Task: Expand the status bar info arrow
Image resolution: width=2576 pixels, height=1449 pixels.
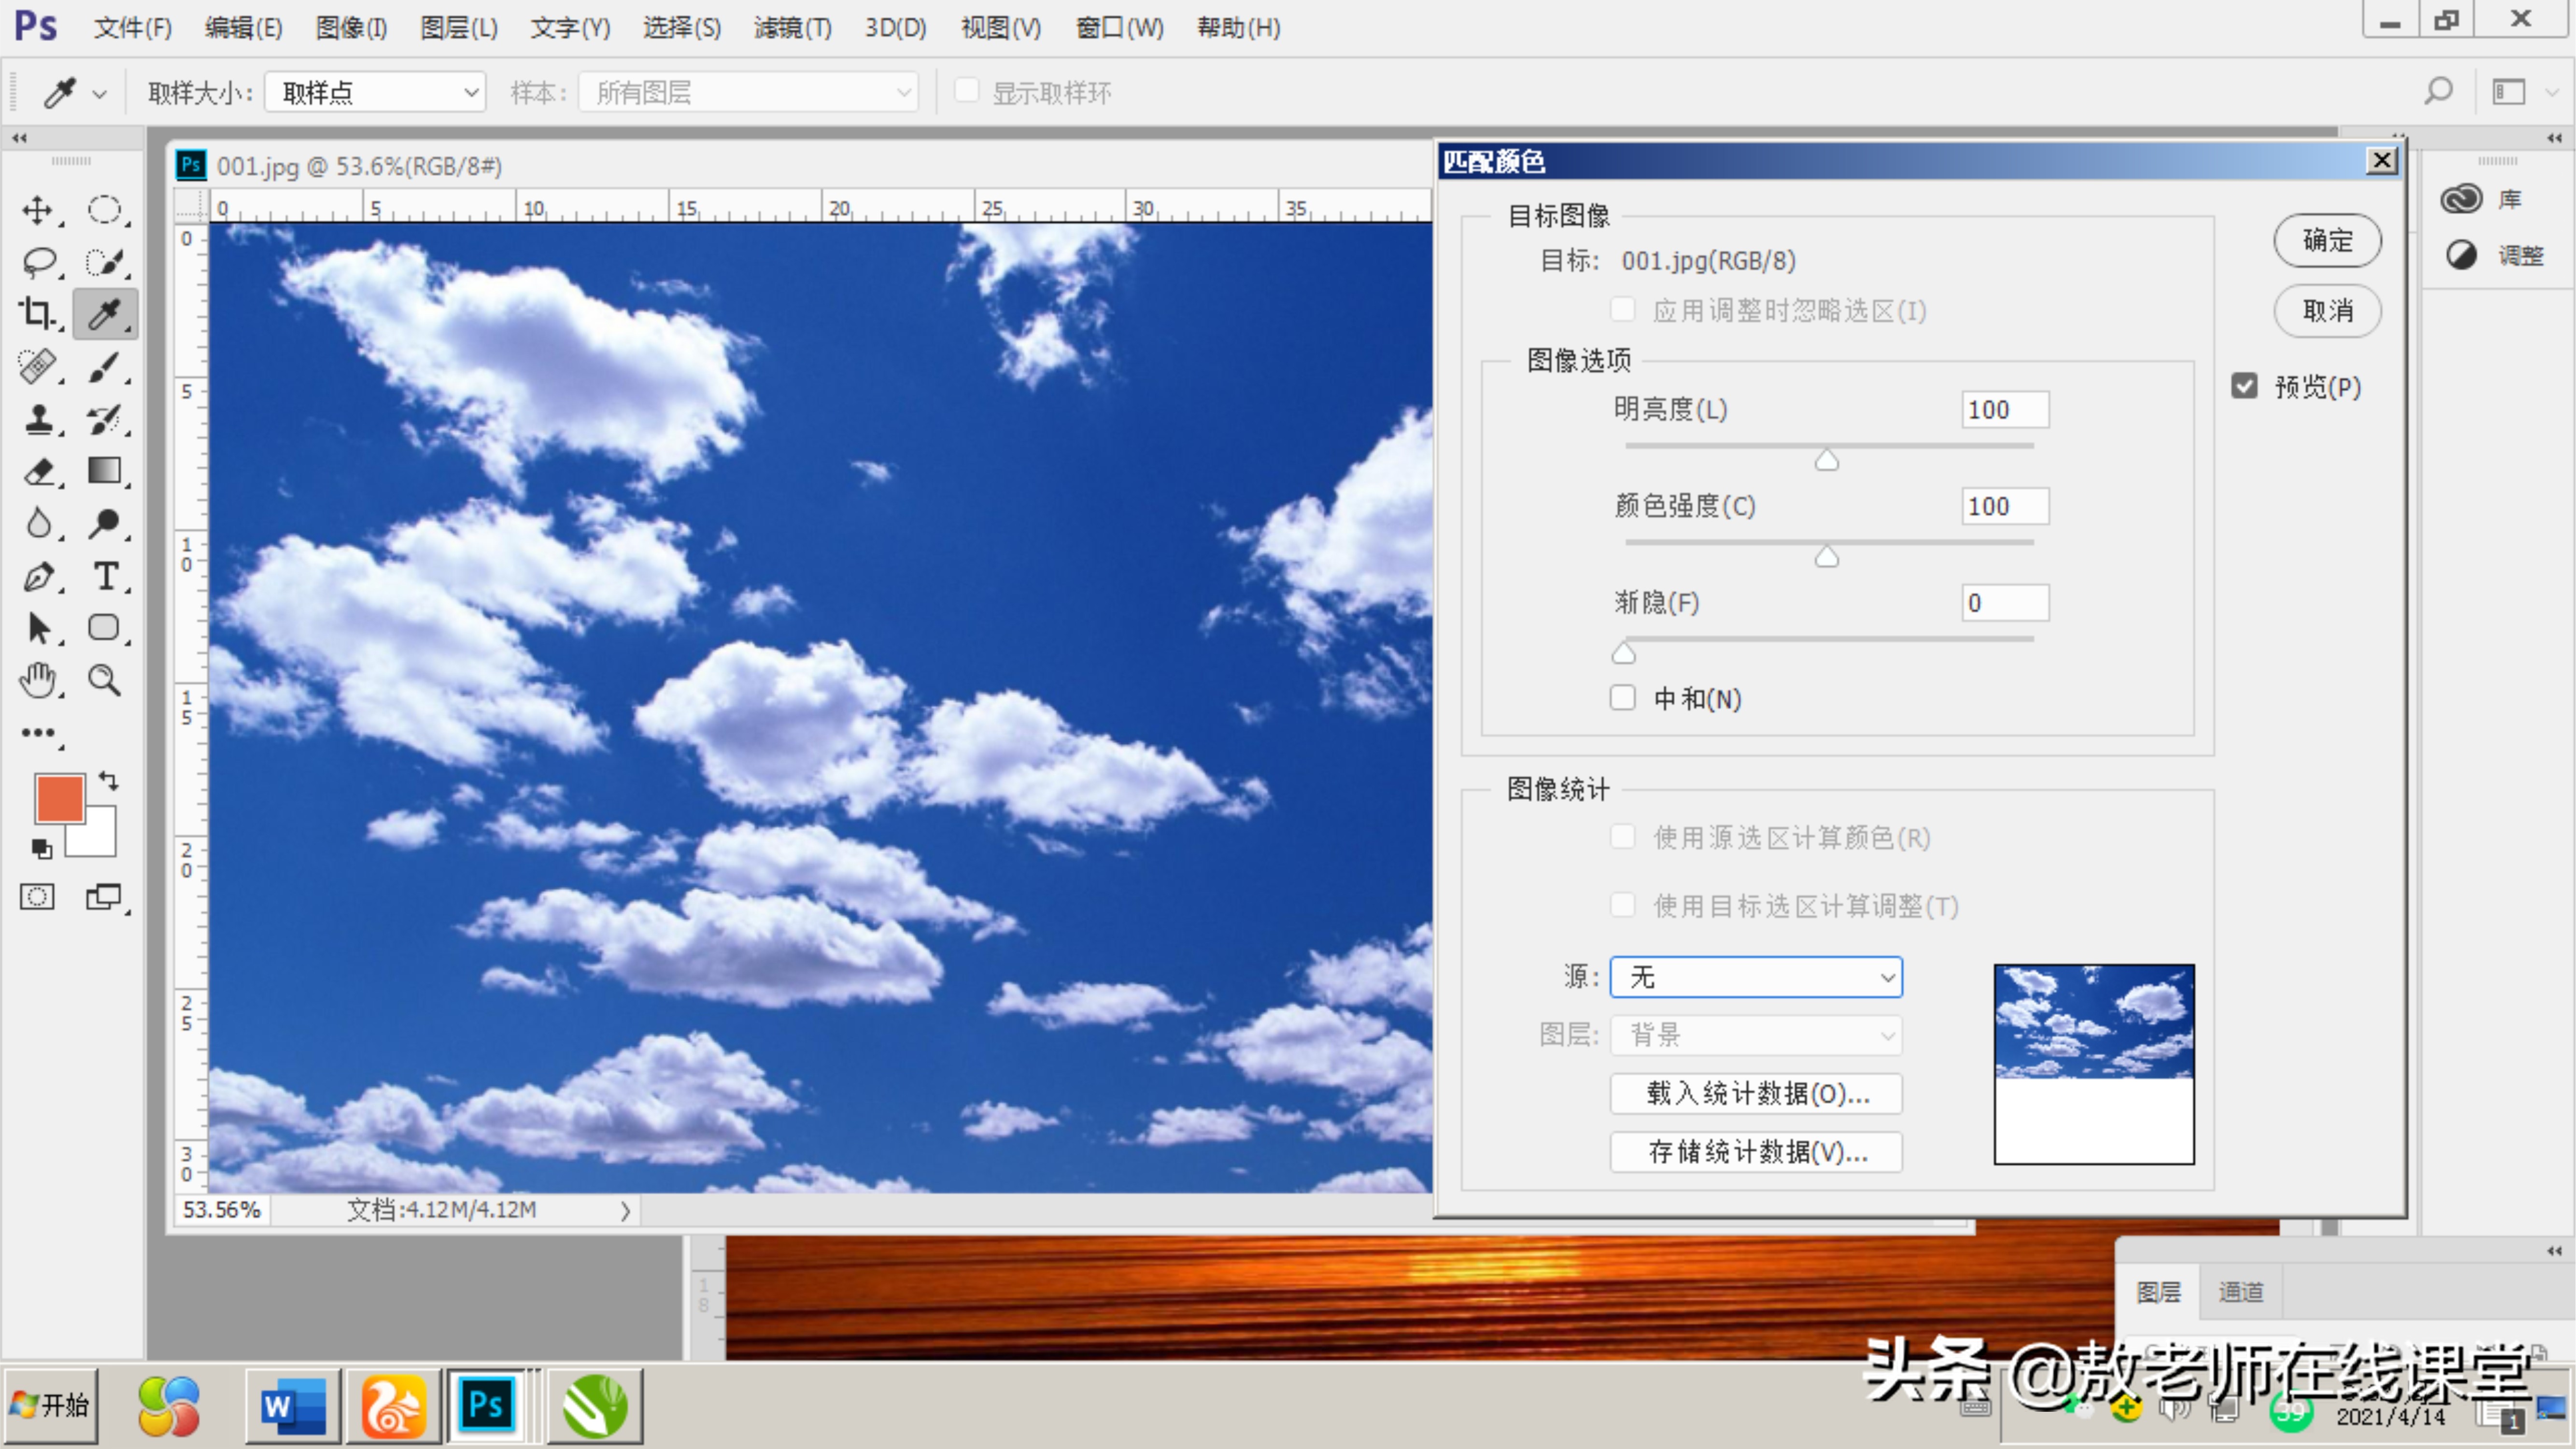Action: click(625, 1211)
